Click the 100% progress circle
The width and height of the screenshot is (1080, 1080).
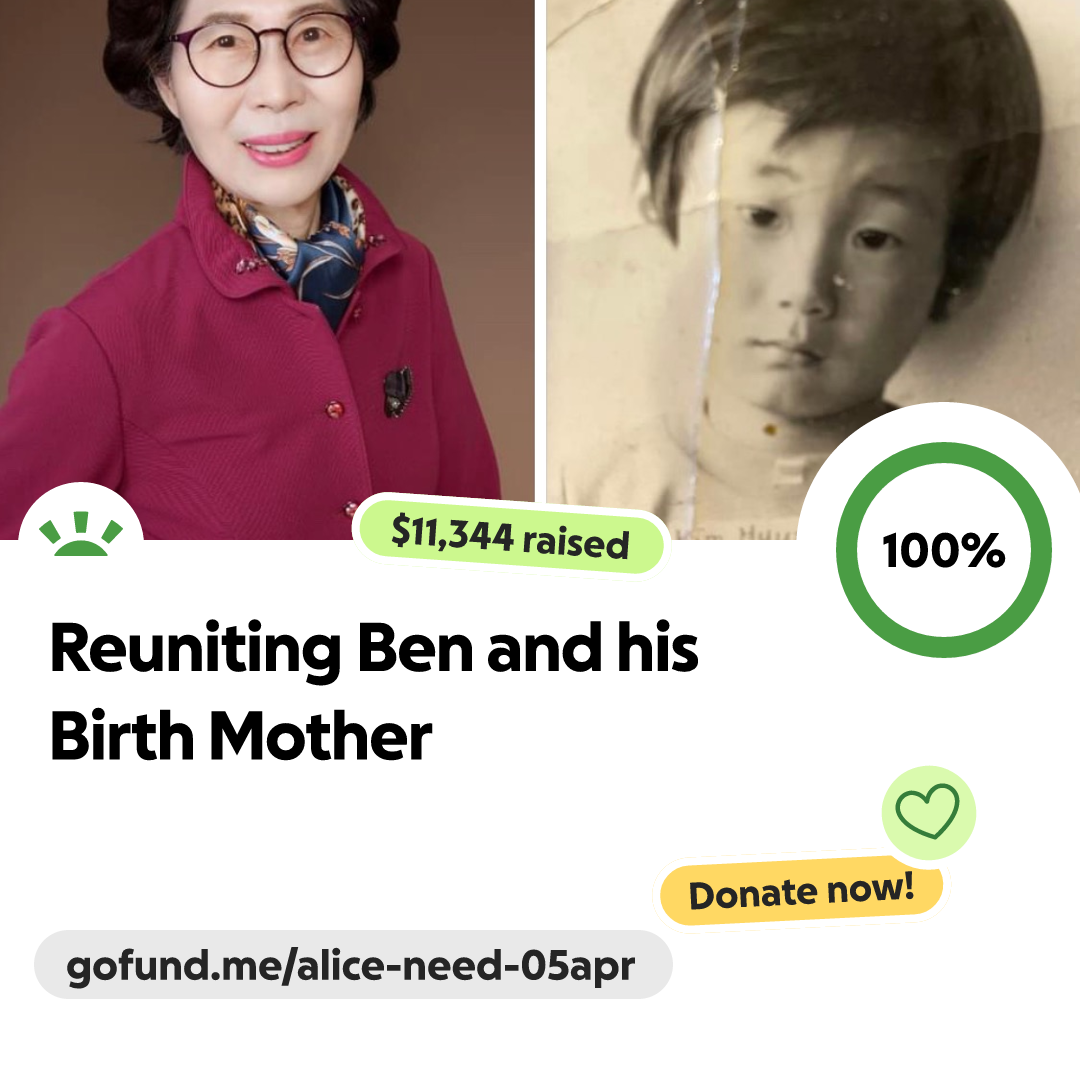(944, 550)
